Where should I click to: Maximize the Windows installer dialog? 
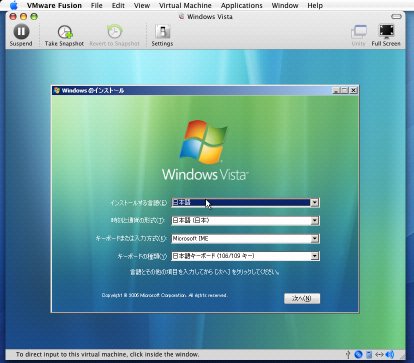344,90
